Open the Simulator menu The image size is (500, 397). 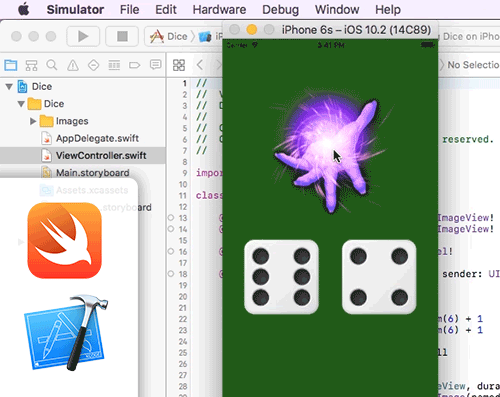(x=75, y=9)
